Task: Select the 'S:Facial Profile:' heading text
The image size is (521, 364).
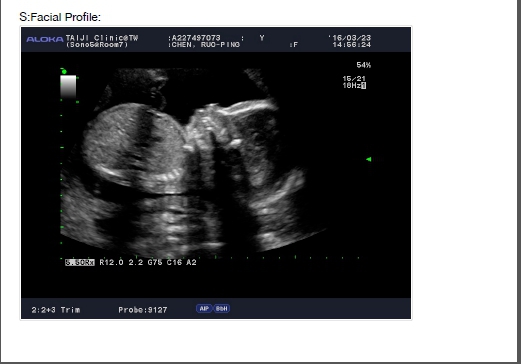Action: pos(60,17)
